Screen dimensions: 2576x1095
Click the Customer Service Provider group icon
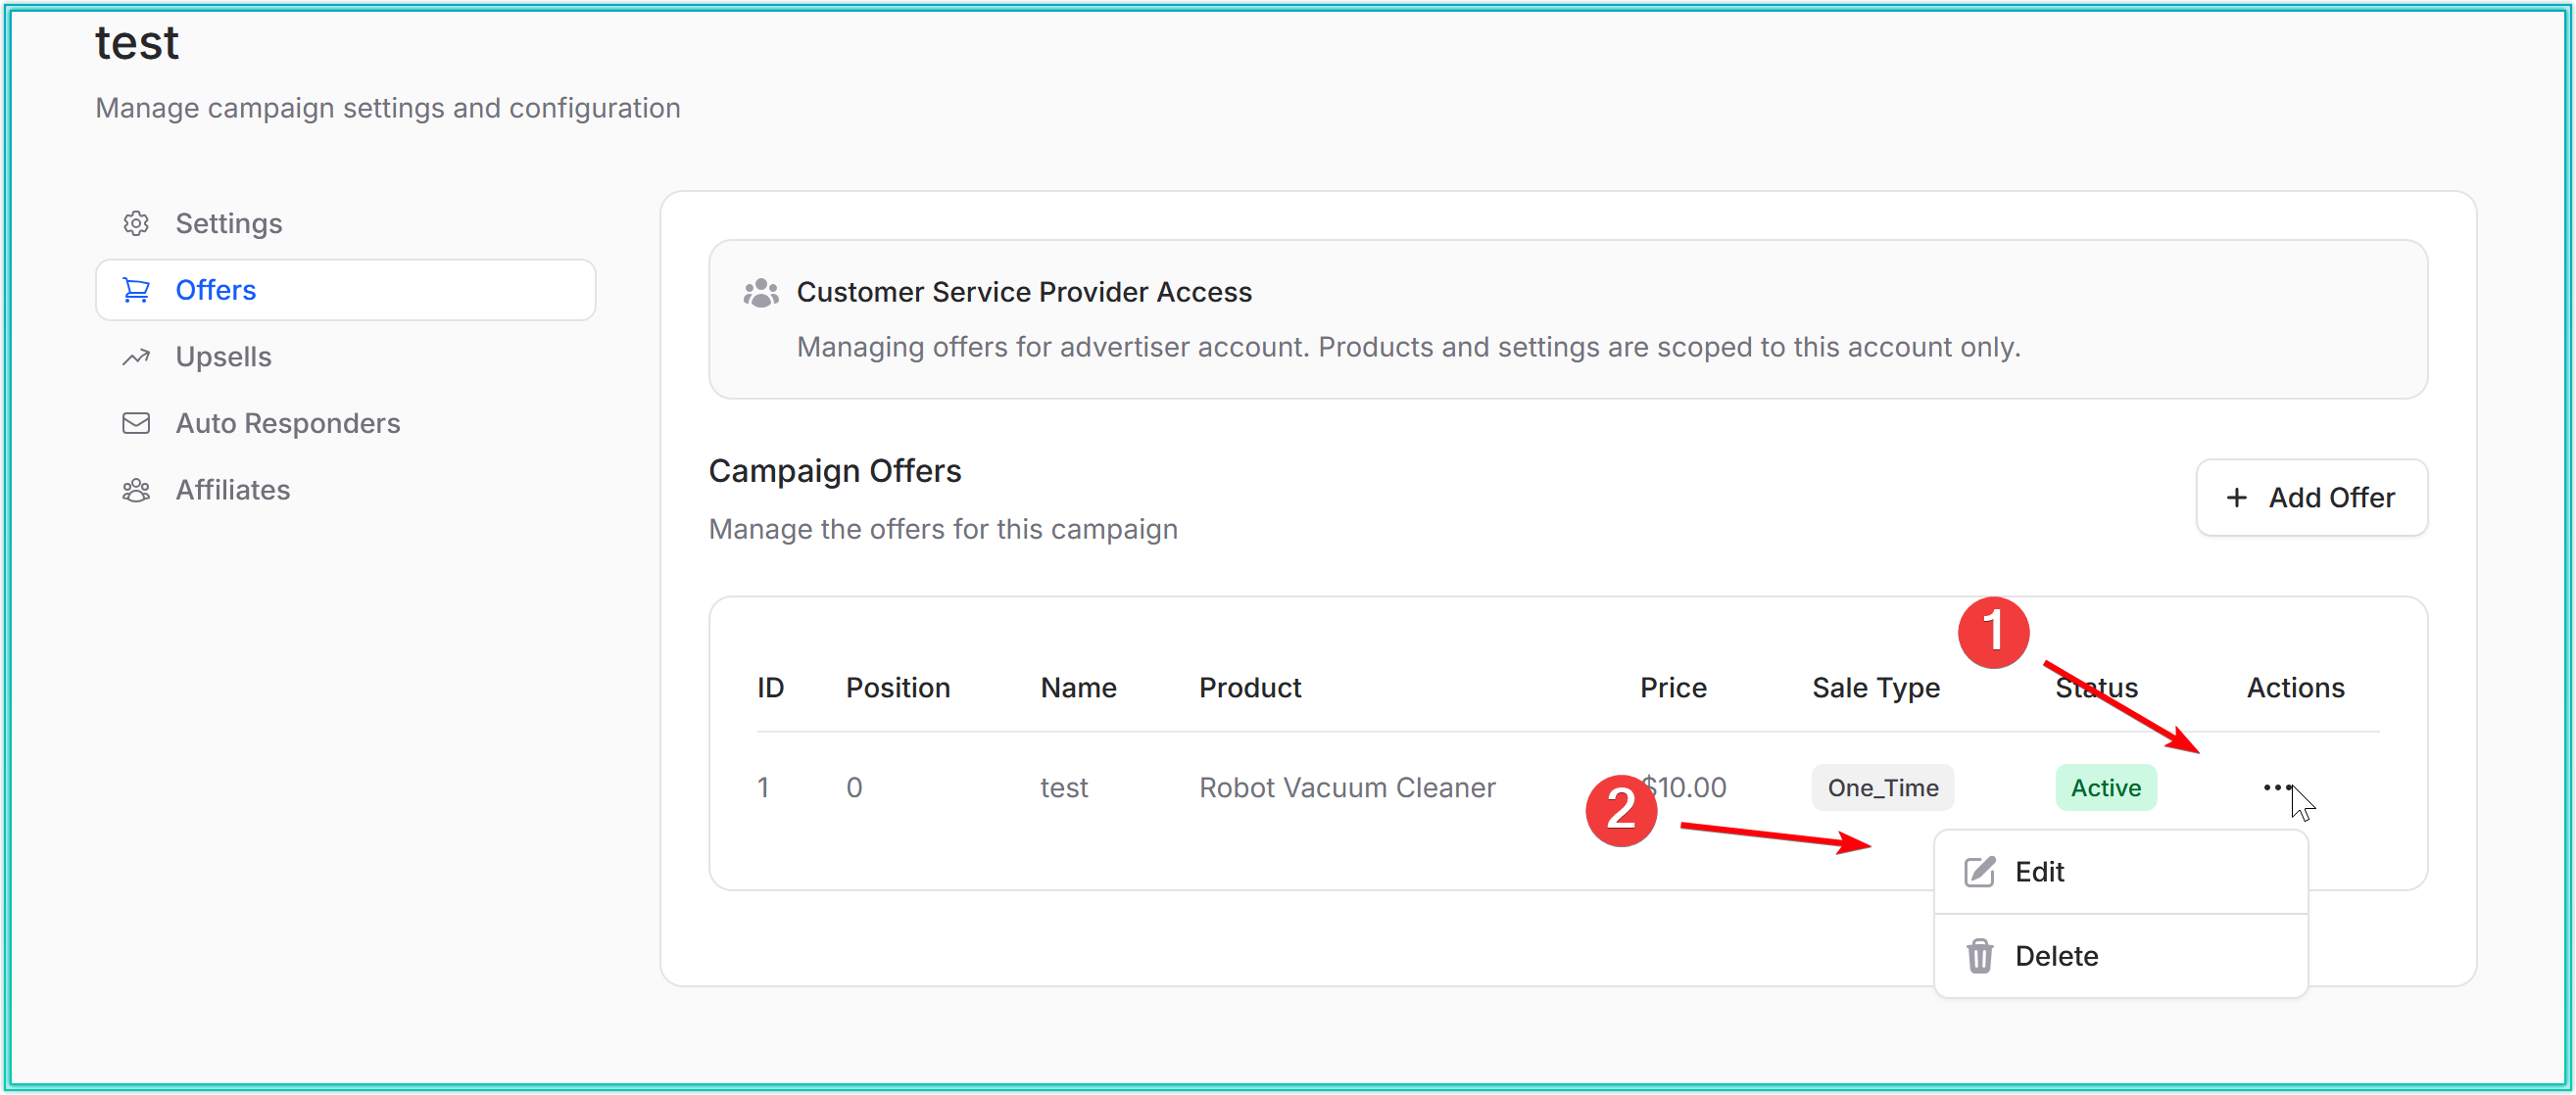coord(761,292)
